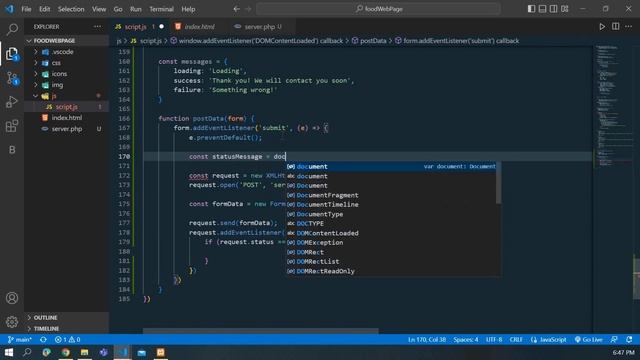The height and width of the screenshot is (360, 640).
Task: Select DOMException suggestion
Action: pyautogui.click(x=391, y=242)
